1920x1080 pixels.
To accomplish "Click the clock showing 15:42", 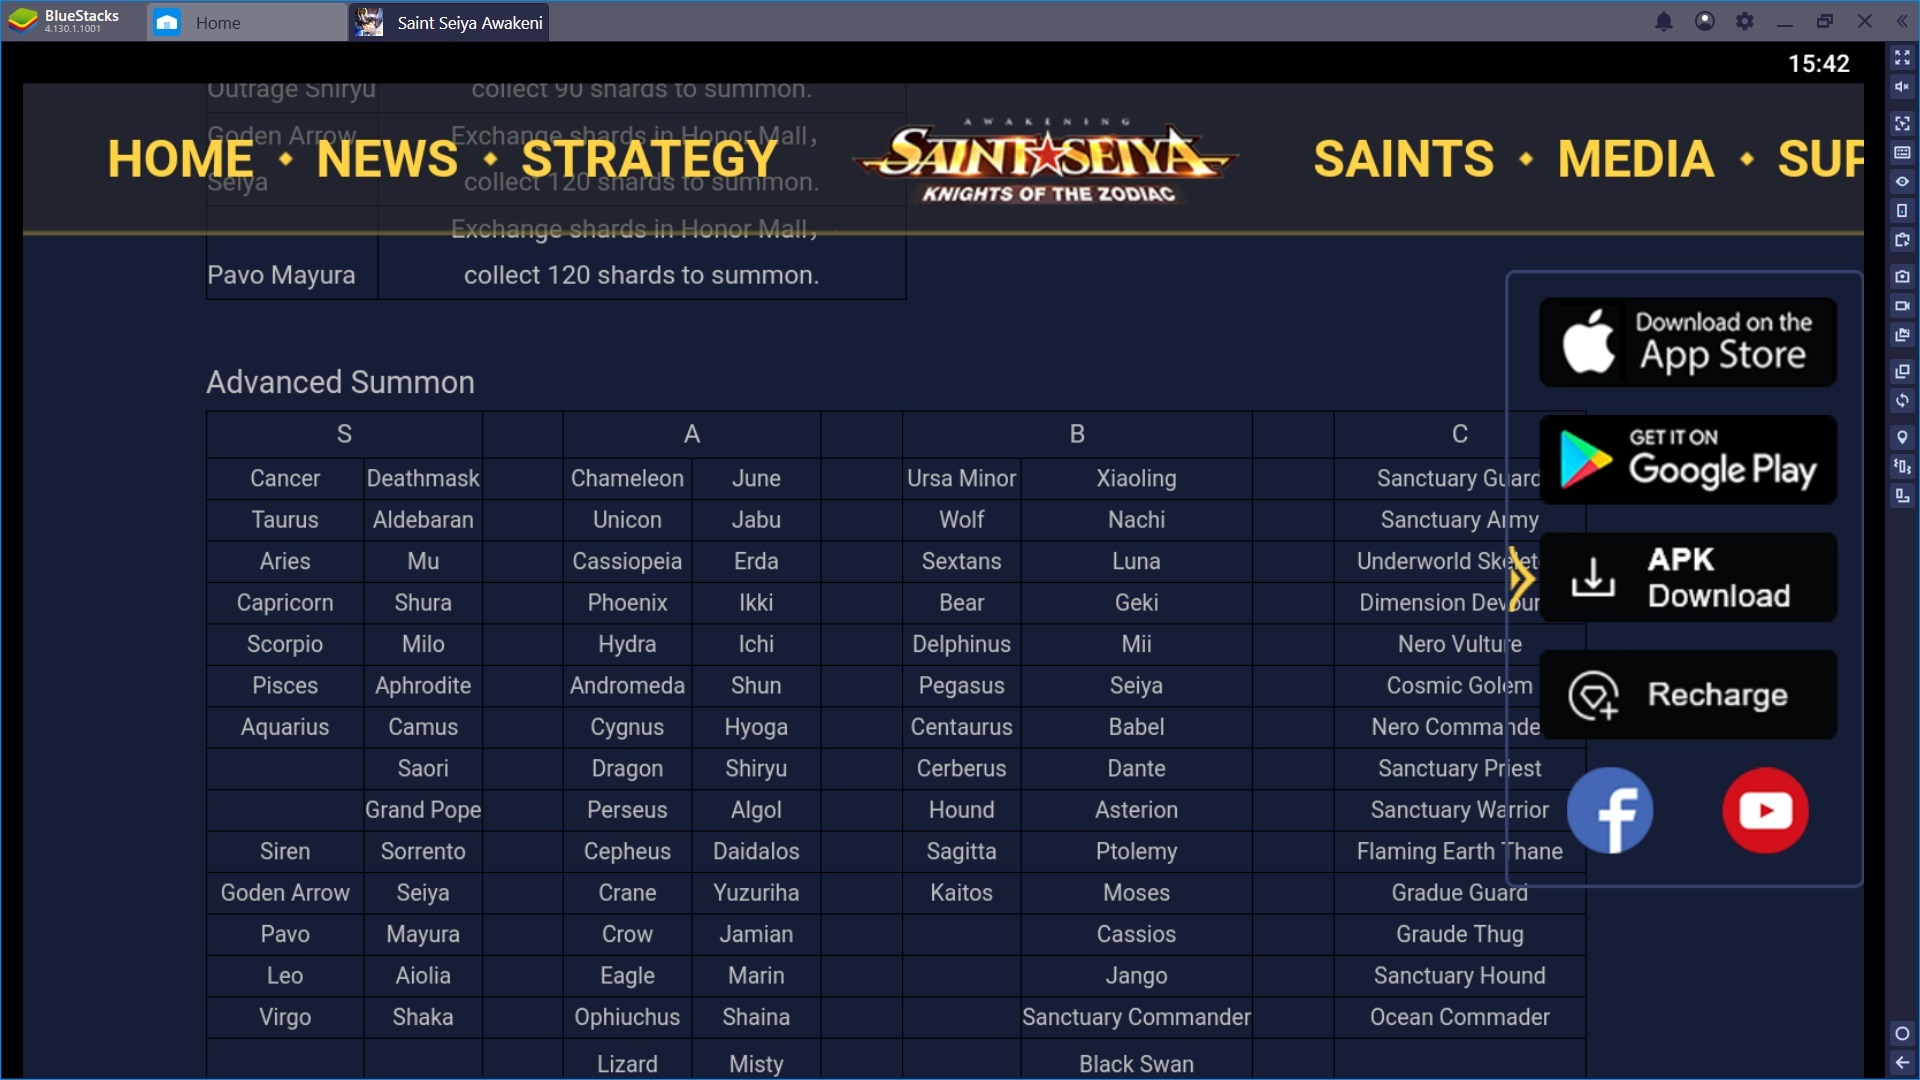I will [1818, 63].
